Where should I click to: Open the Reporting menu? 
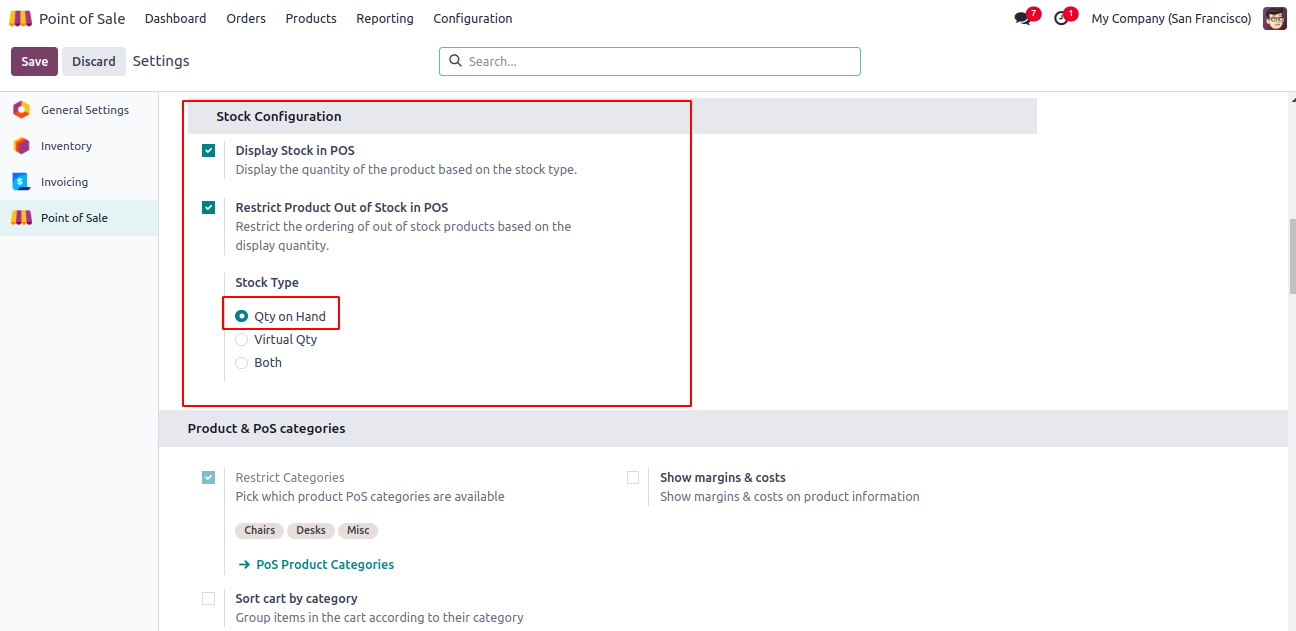pos(385,19)
